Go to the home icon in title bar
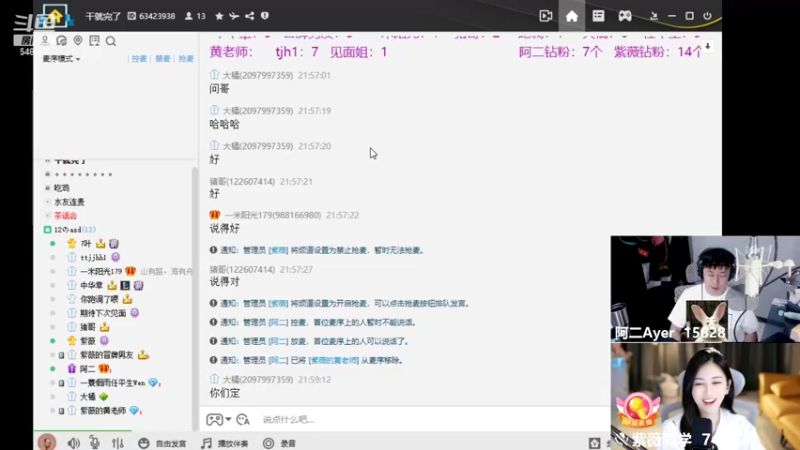This screenshot has height=450, width=800. click(571, 16)
